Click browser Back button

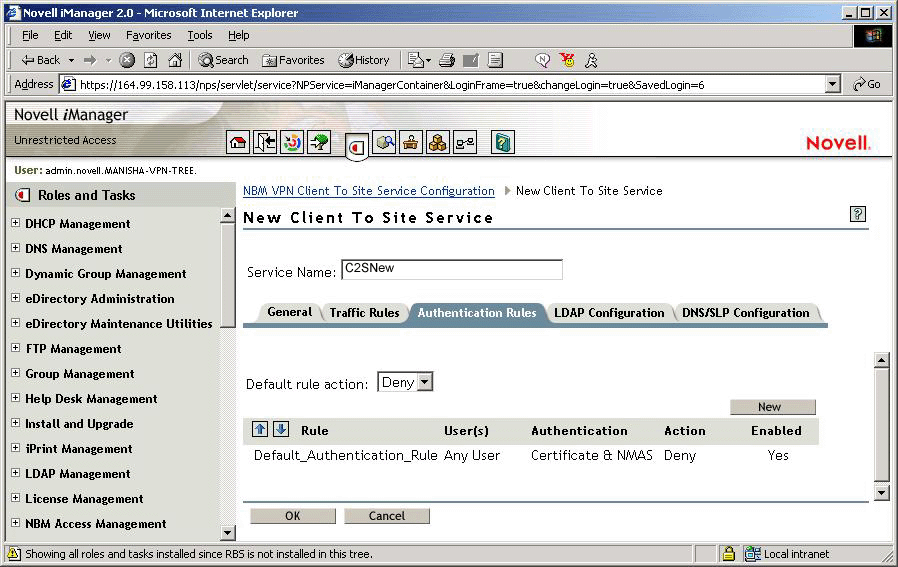(x=41, y=60)
